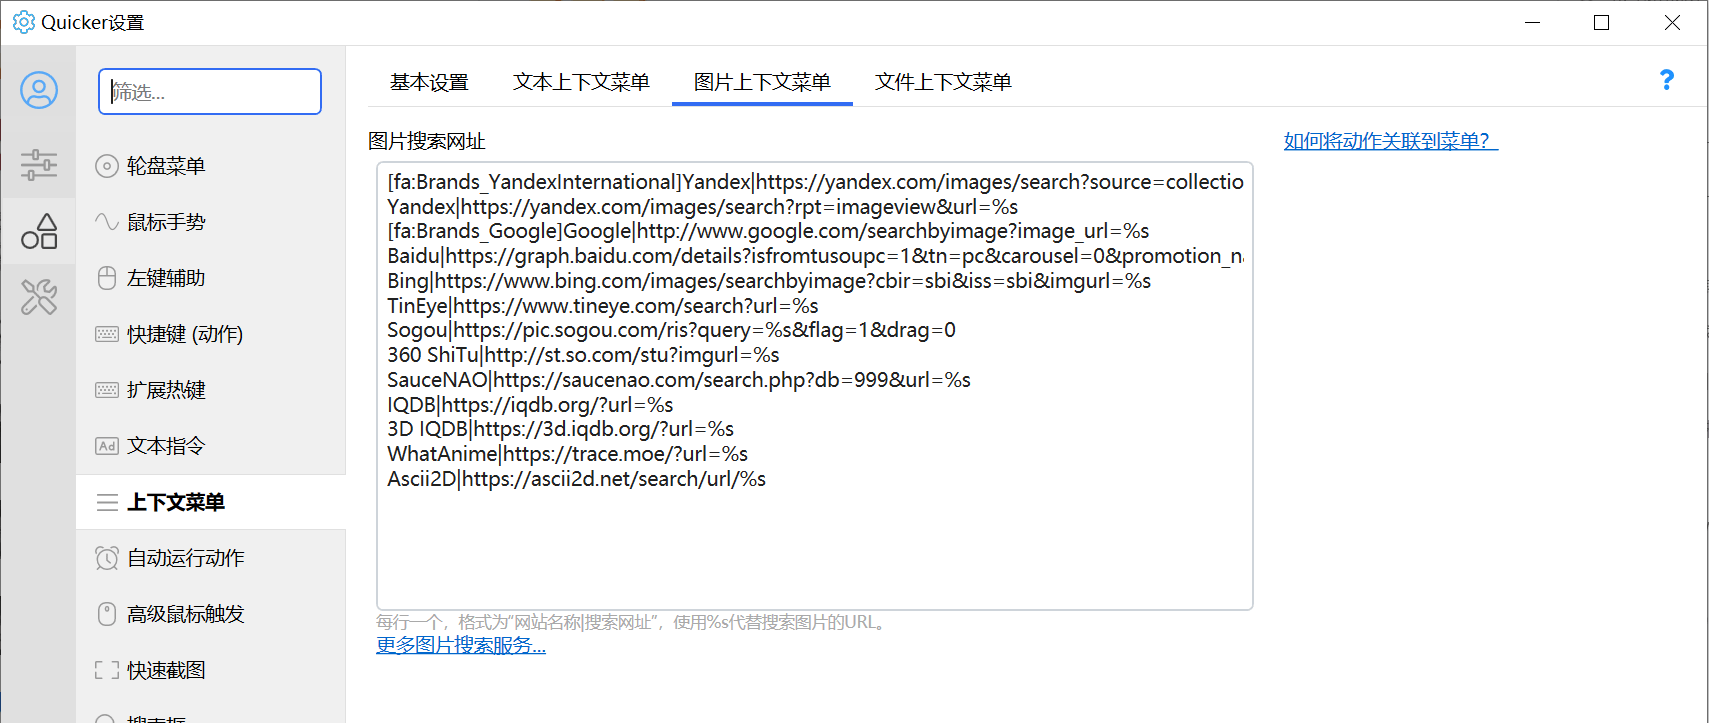Select the shapes sidebar icon
The image size is (1709, 723).
click(x=39, y=231)
